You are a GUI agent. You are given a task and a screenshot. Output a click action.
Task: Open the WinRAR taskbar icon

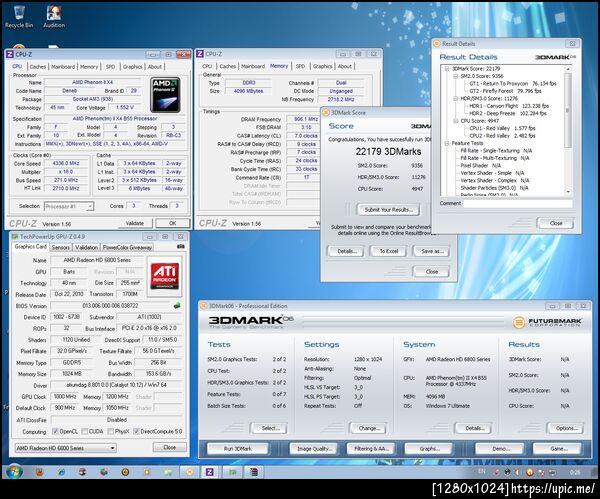click(x=254, y=472)
